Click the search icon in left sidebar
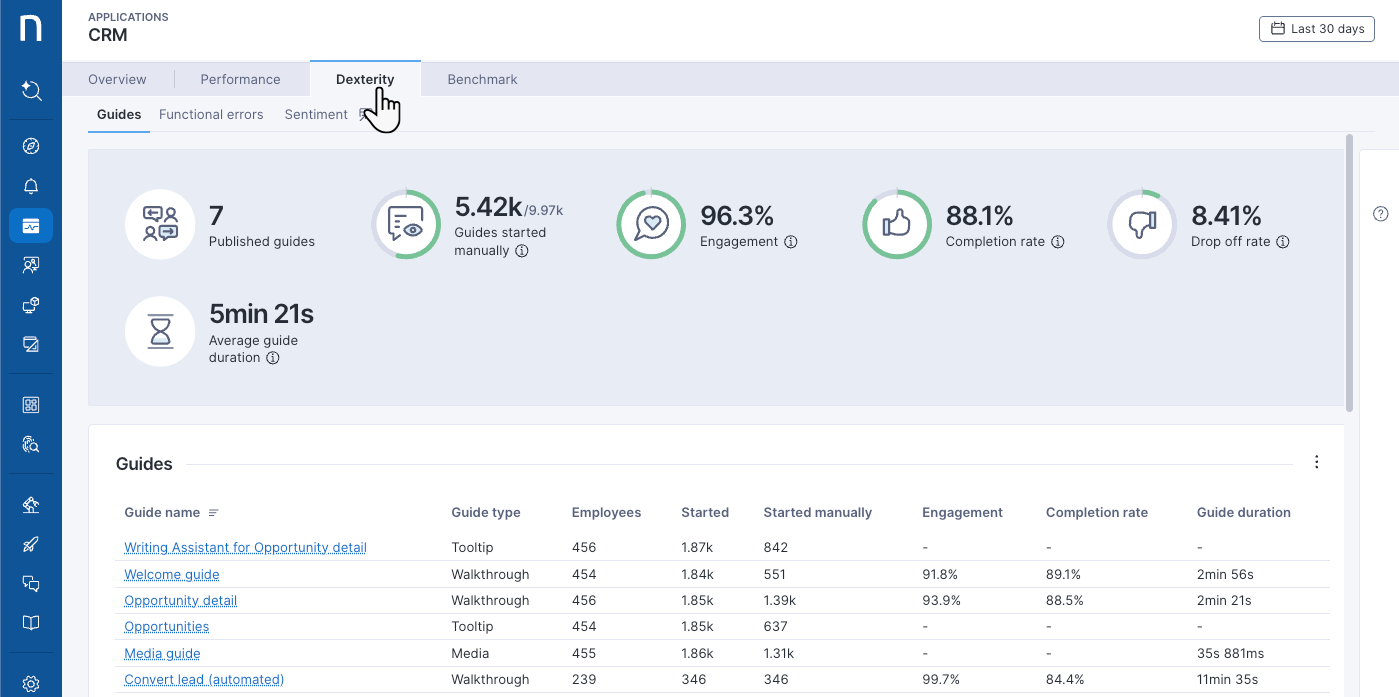The height and width of the screenshot is (697, 1399). click(x=31, y=91)
